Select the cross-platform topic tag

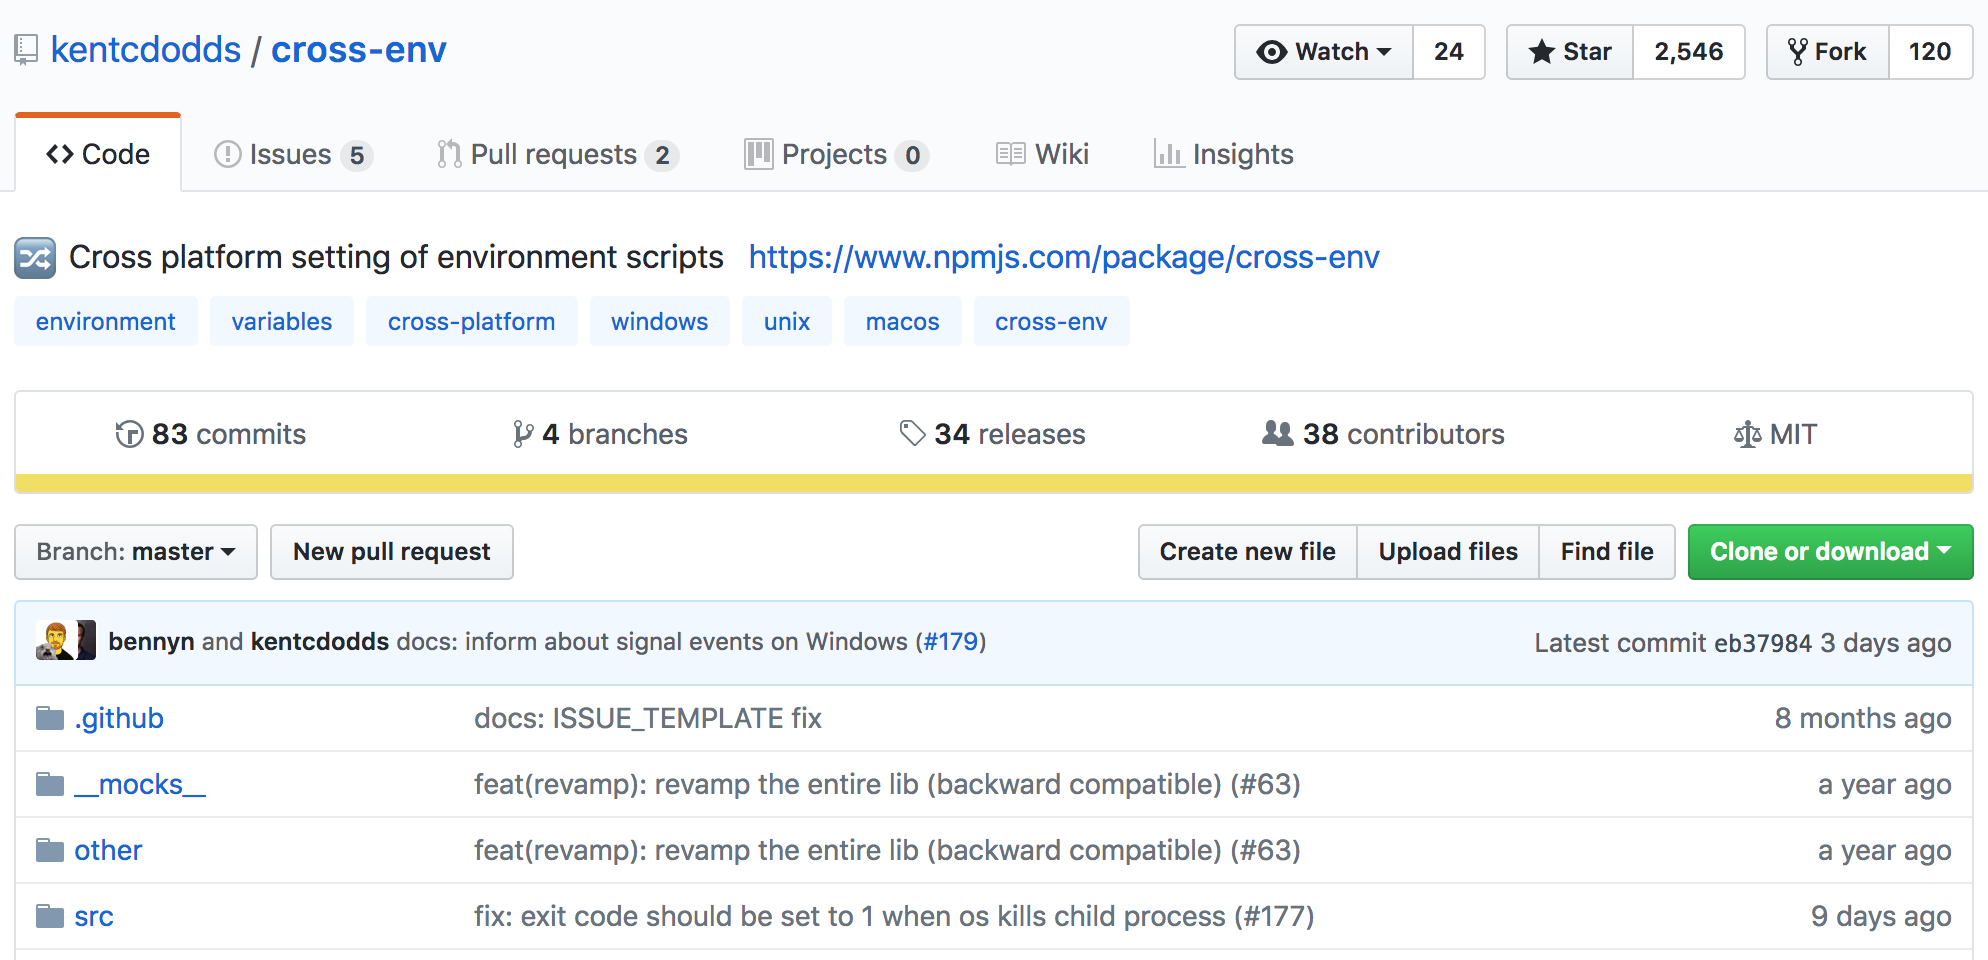pos(471,321)
